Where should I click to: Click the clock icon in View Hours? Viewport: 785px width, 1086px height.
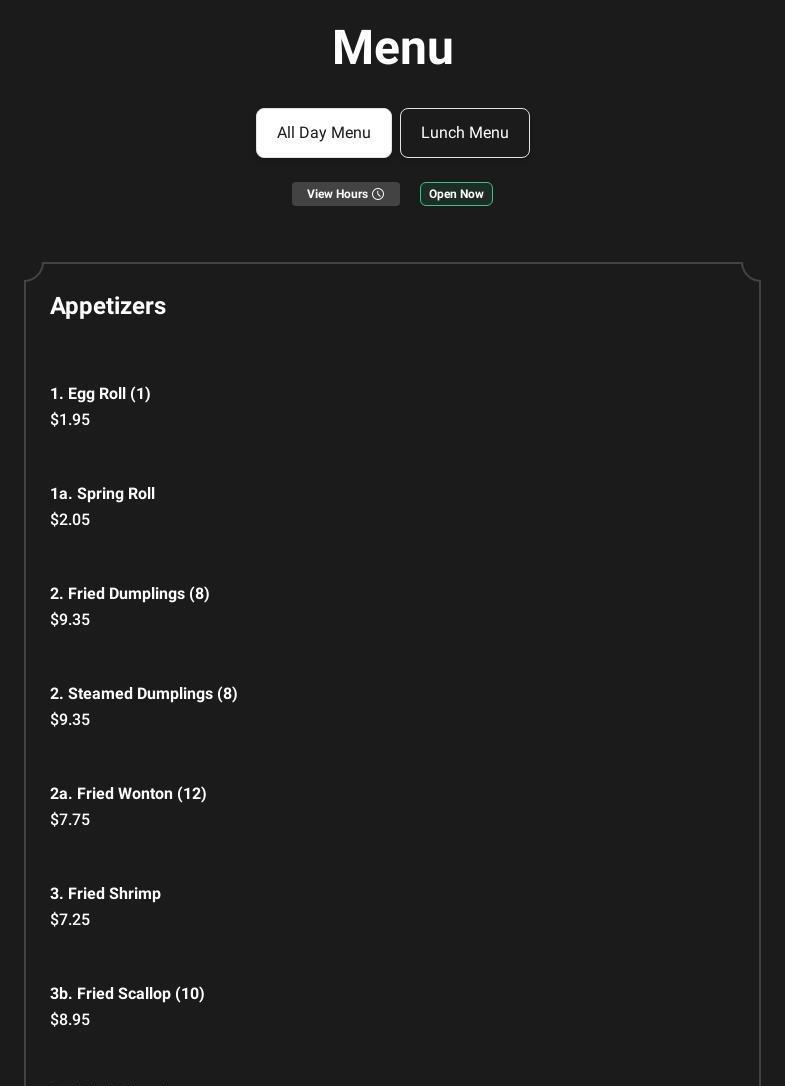[378, 194]
